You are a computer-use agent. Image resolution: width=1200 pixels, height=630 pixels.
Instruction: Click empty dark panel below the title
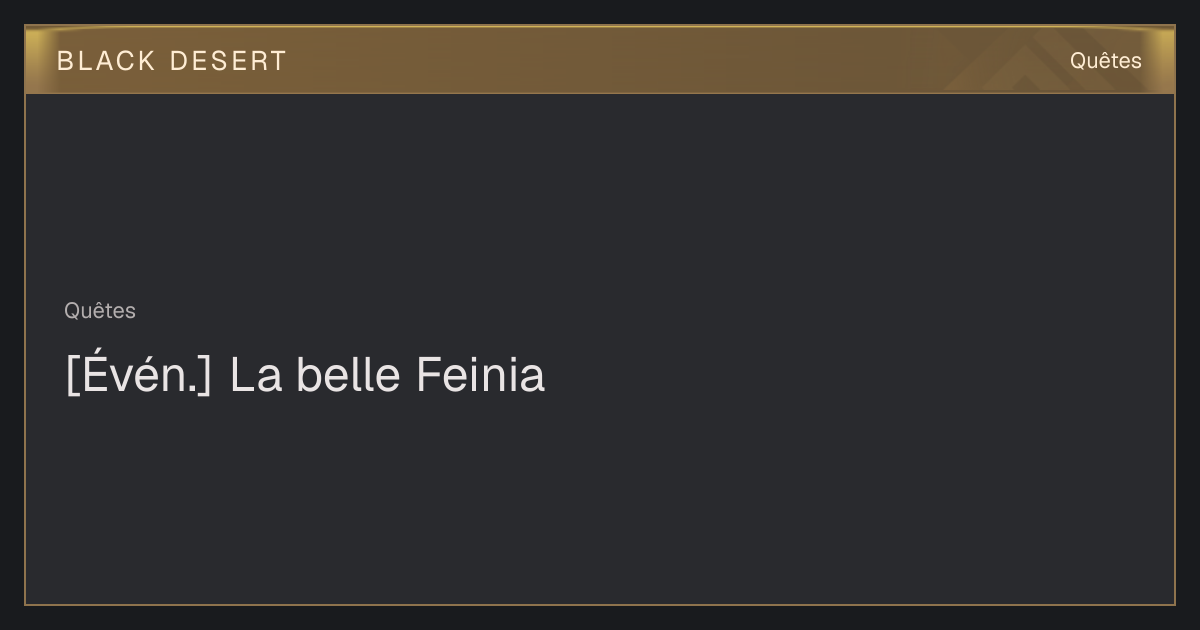600,500
